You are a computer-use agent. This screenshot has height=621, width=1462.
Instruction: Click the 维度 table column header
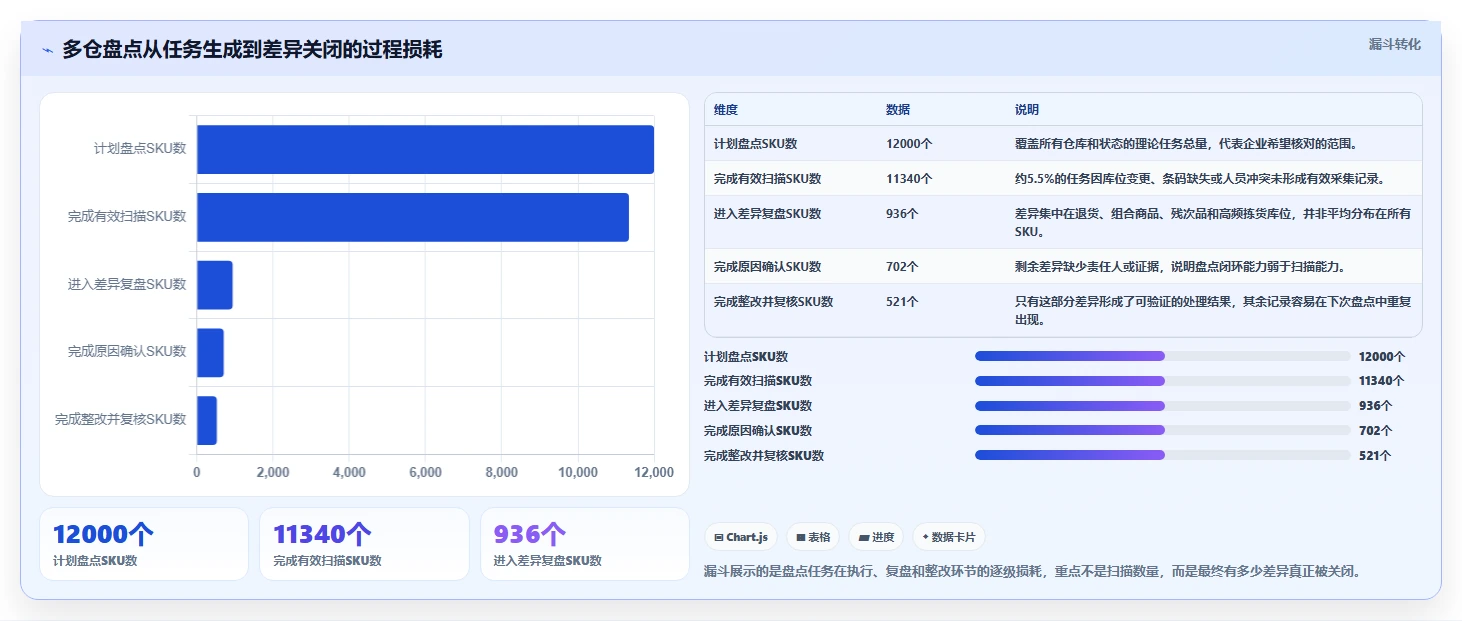726,110
